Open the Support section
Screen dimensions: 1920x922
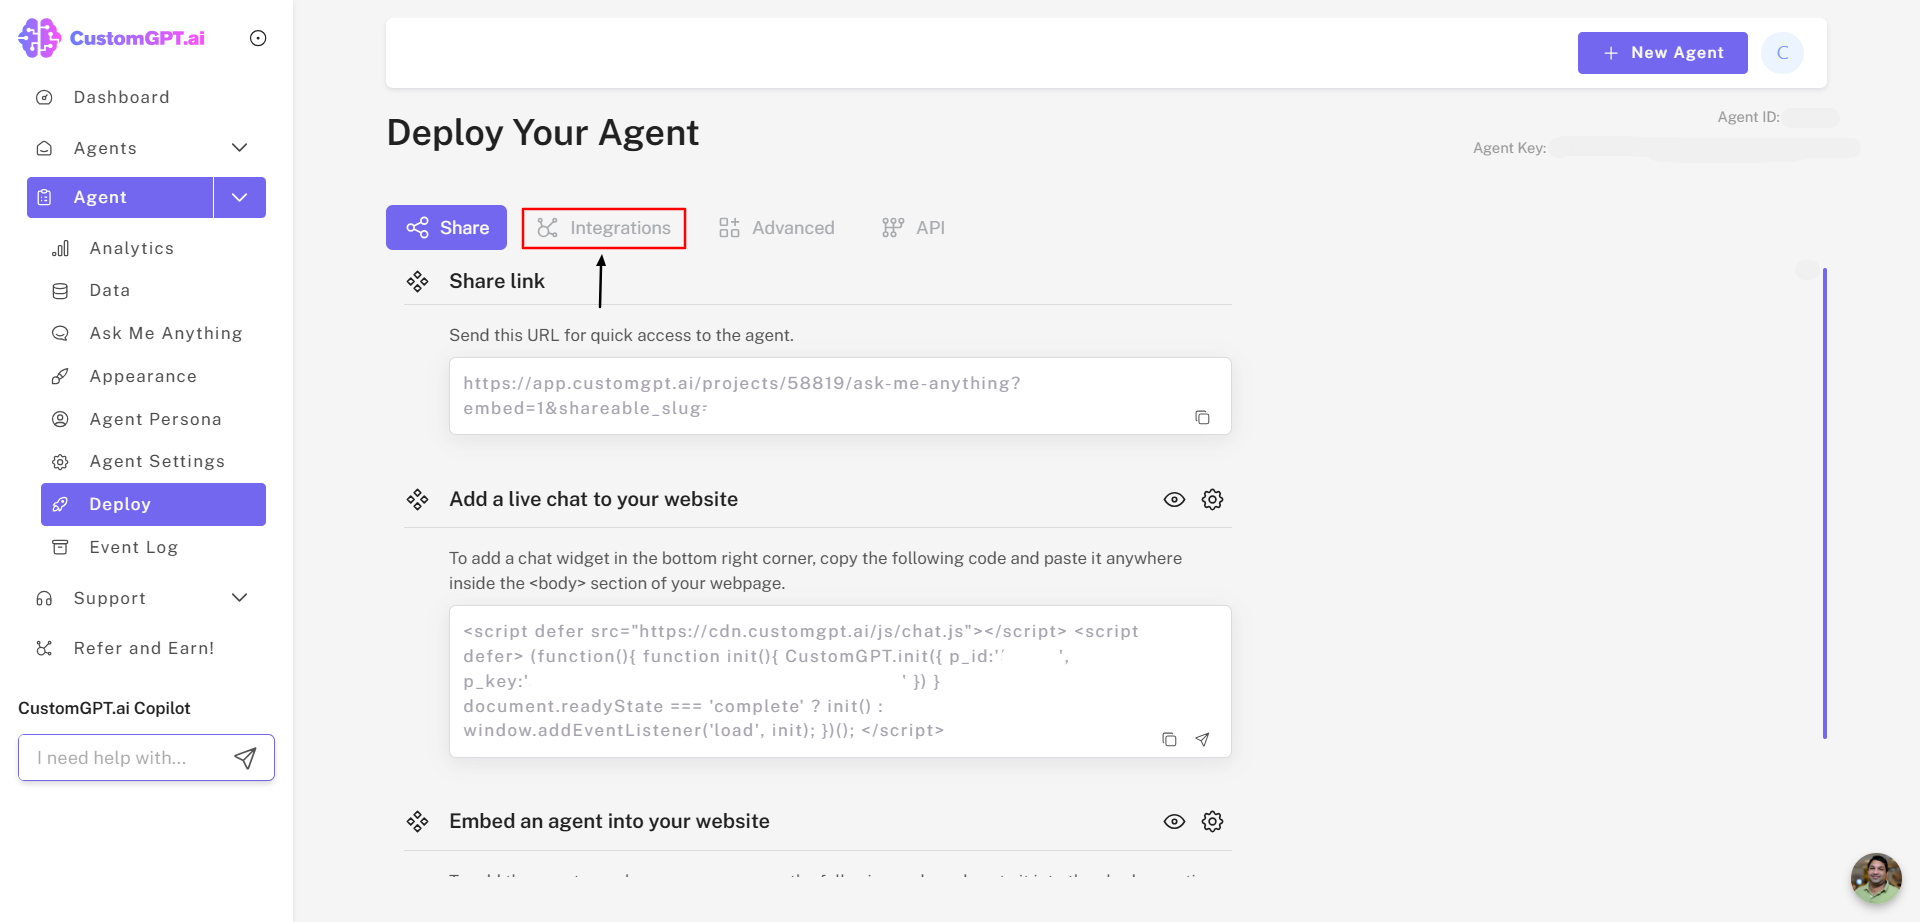coord(109,598)
